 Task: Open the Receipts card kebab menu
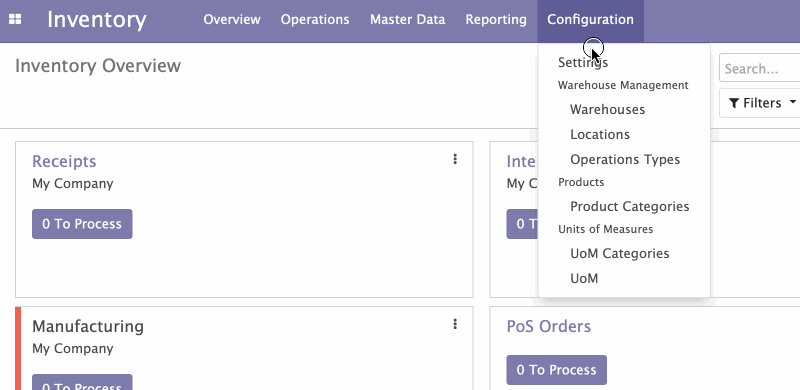pos(455,159)
